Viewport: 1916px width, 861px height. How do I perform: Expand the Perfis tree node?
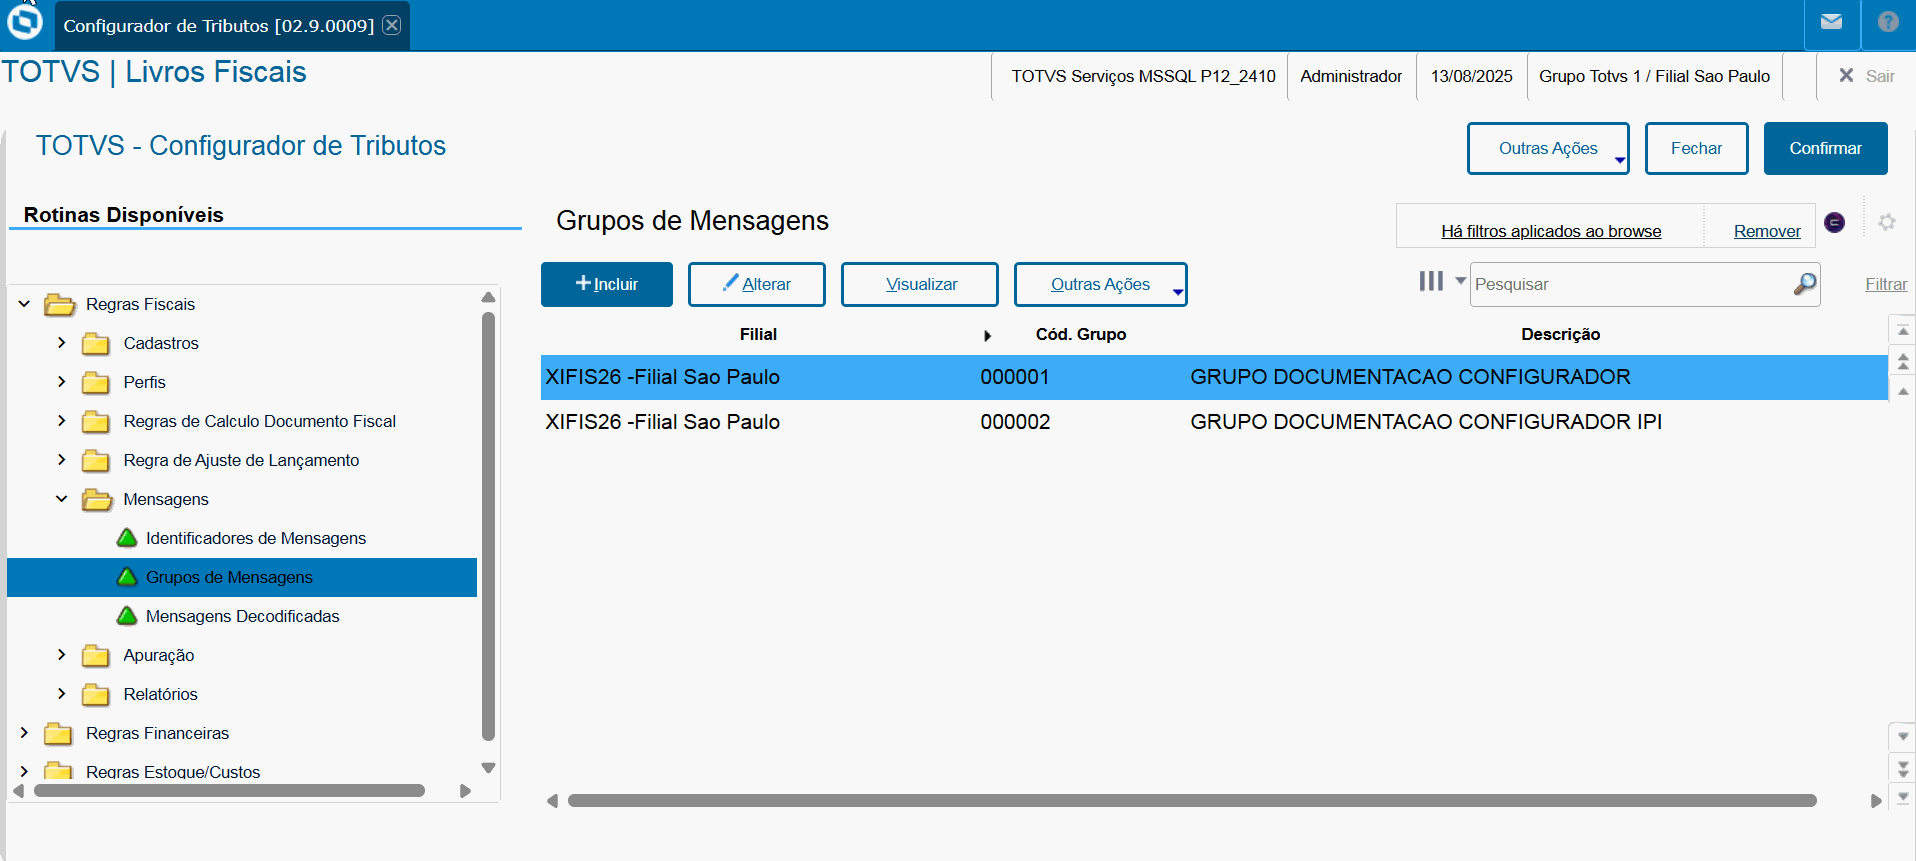click(62, 382)
